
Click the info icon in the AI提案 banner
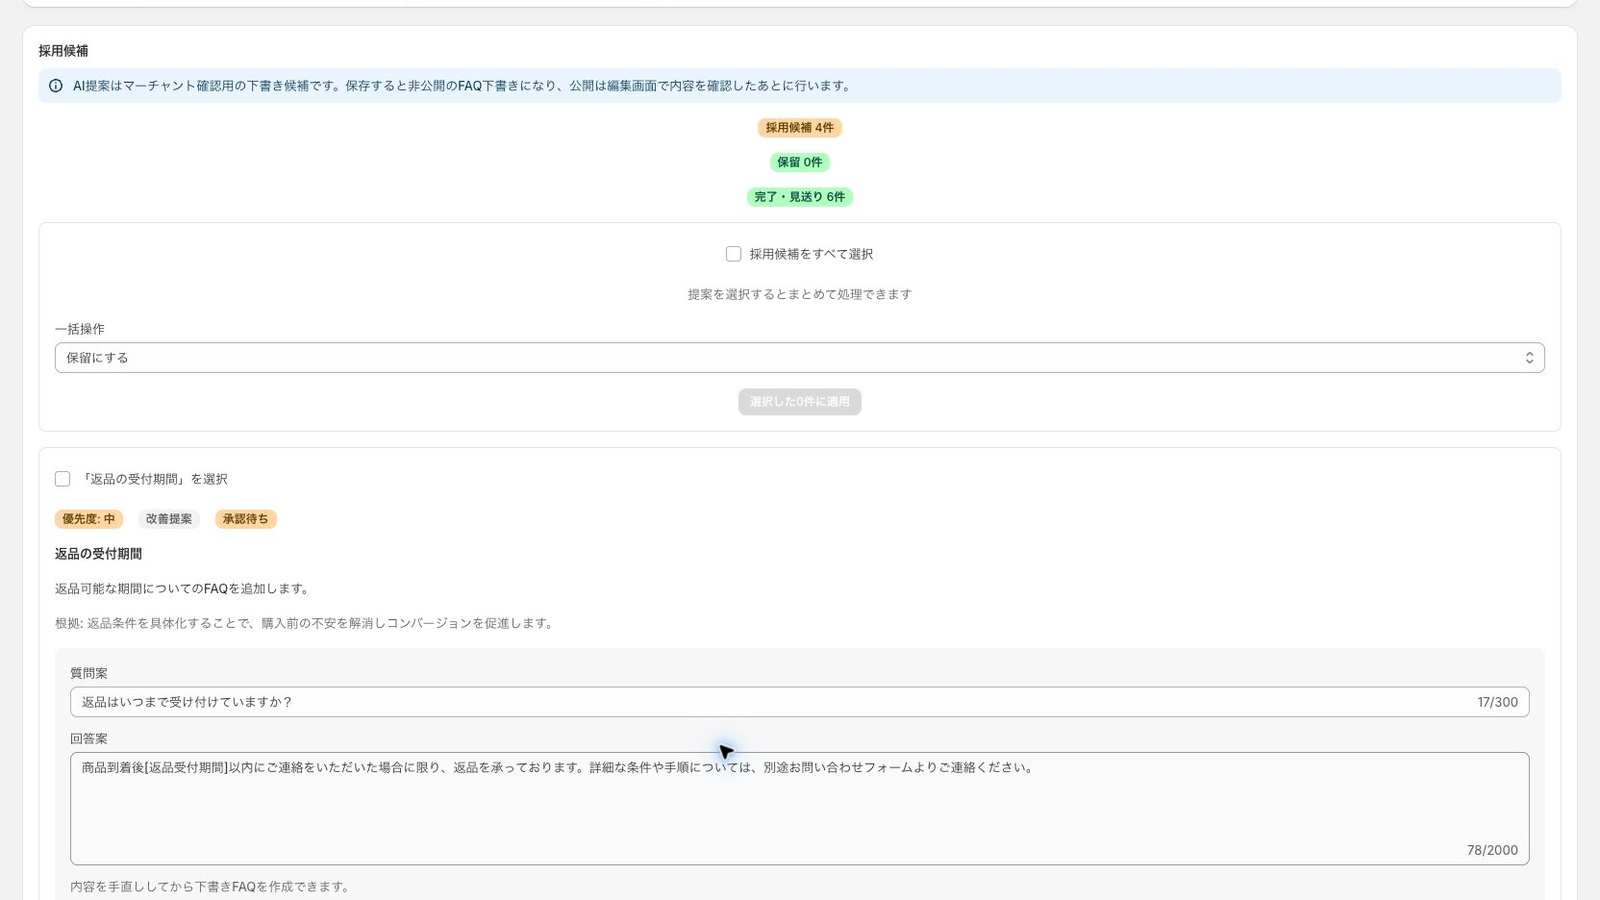click(56, 86)
